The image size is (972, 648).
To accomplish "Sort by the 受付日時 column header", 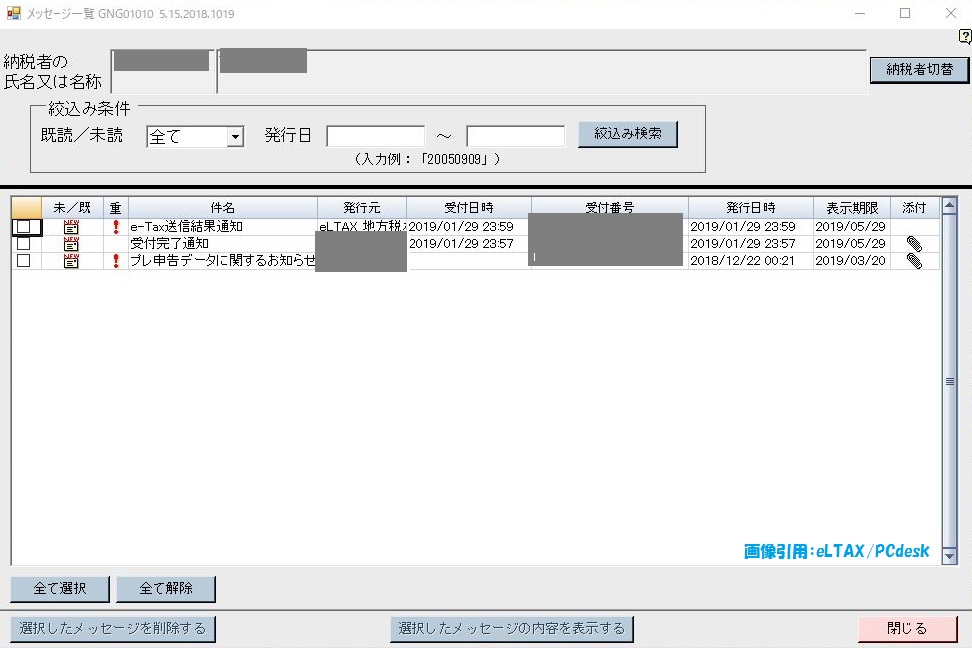I will point(469,208).
